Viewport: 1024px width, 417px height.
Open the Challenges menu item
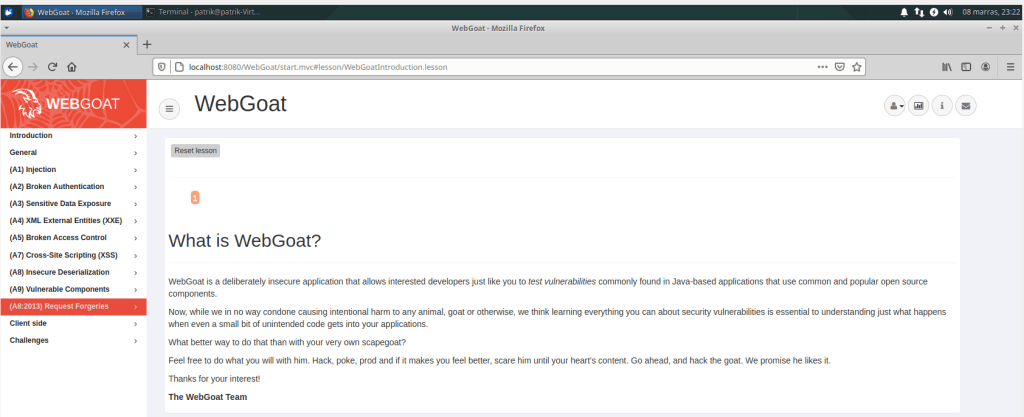tap(72, 340)
